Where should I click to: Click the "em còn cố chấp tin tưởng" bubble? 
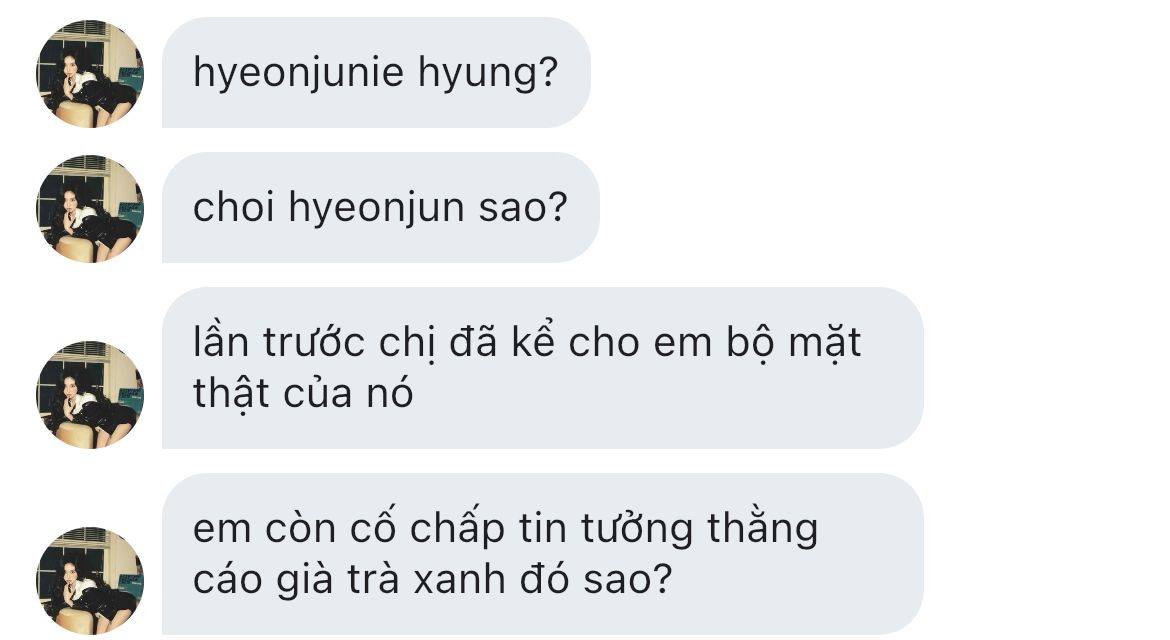(542, 553)
